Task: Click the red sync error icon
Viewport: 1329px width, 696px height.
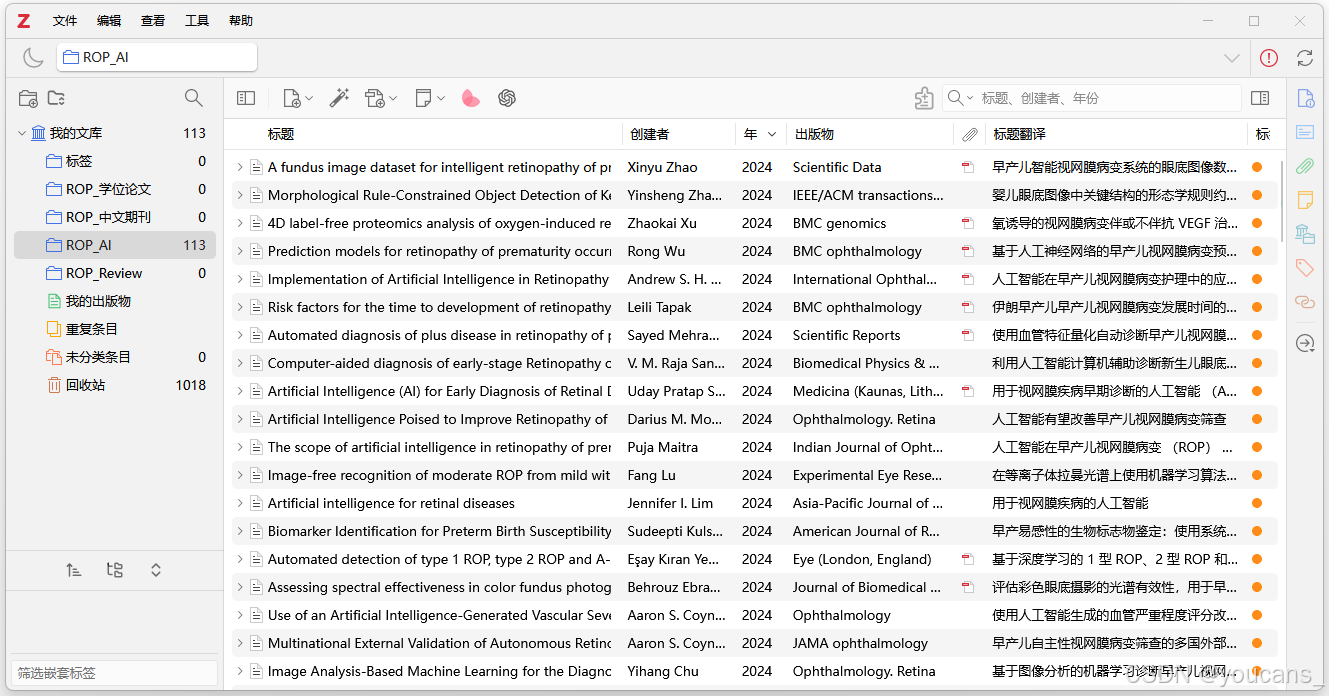Action: [1269, 58]
